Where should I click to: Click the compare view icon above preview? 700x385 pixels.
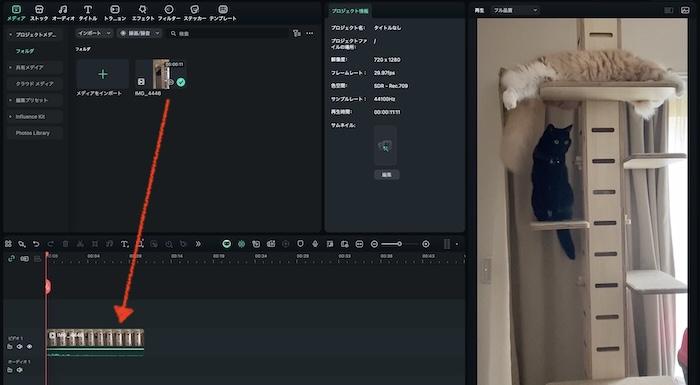click(669, 10)
